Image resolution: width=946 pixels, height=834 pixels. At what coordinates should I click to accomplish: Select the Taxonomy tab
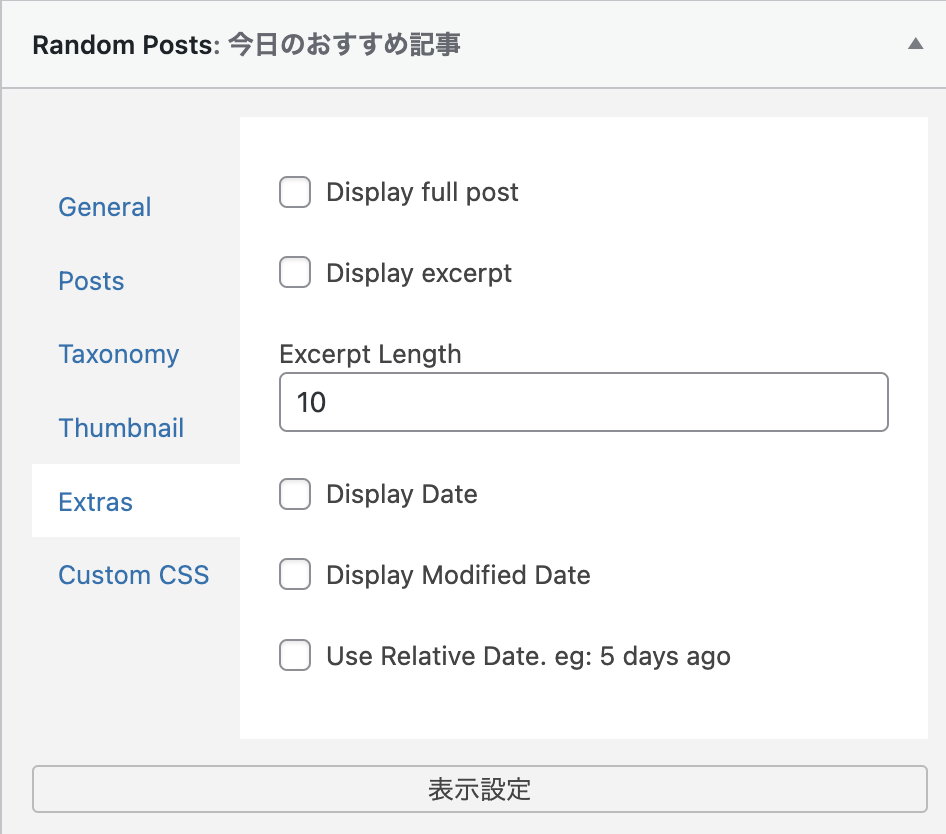tap(118, 354)
